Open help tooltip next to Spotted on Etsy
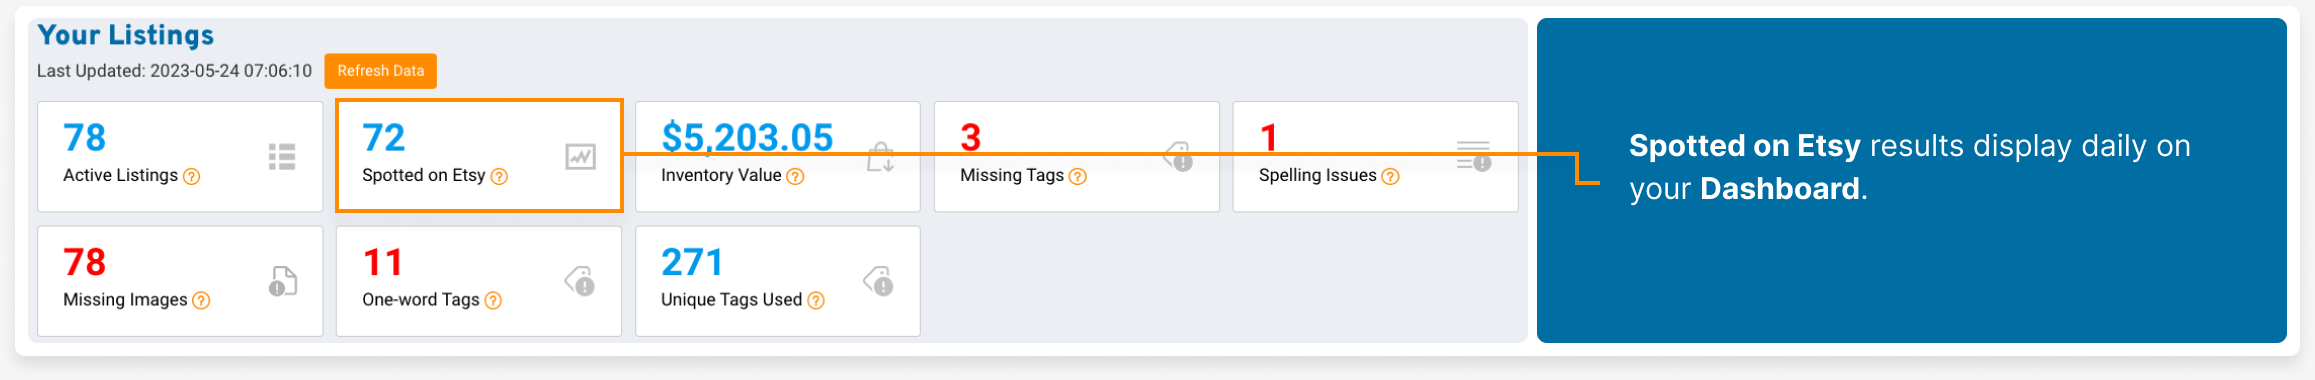2315x380 pixels. point(499,176)
